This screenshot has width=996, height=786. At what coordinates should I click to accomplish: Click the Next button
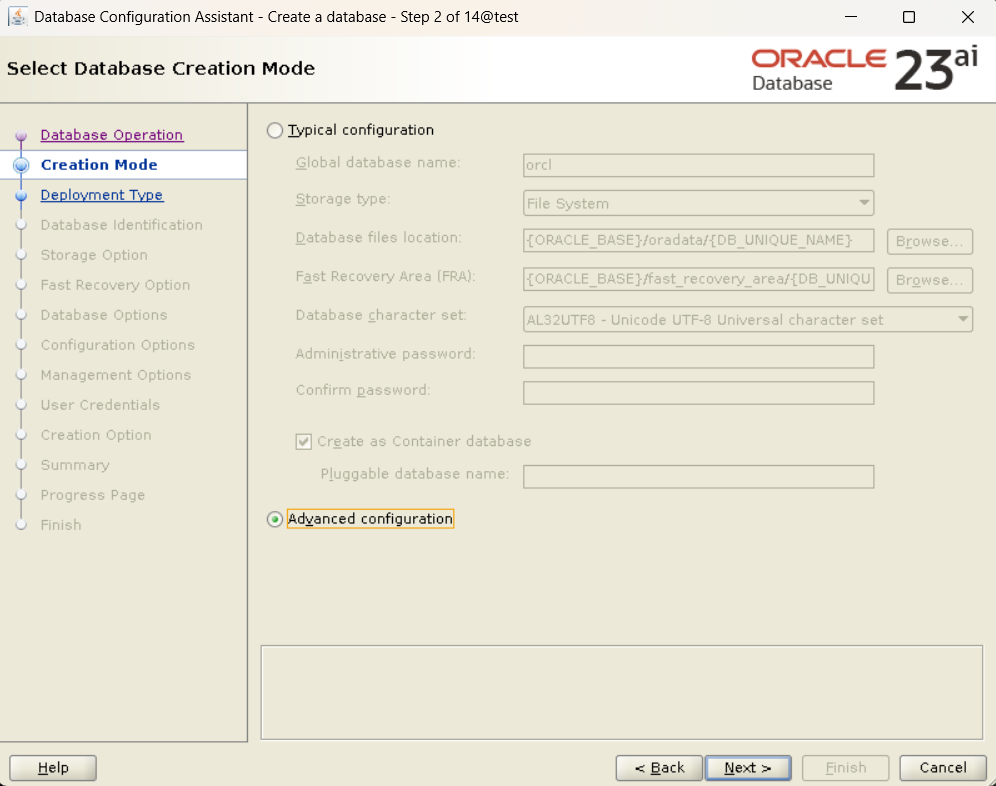pyautogui.click(x=748, y=768)
